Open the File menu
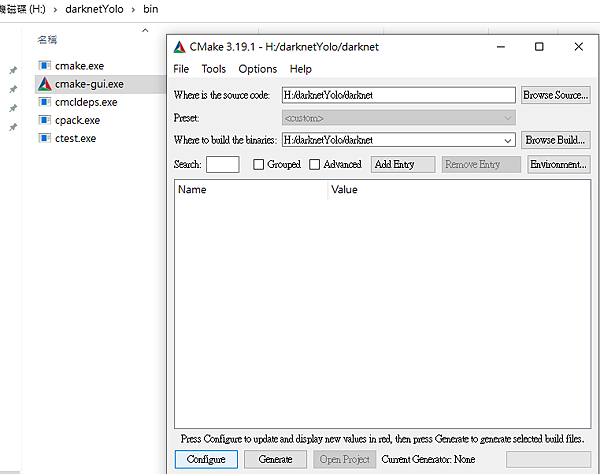The width and height of the screenshot is (600, 474). 181,69
